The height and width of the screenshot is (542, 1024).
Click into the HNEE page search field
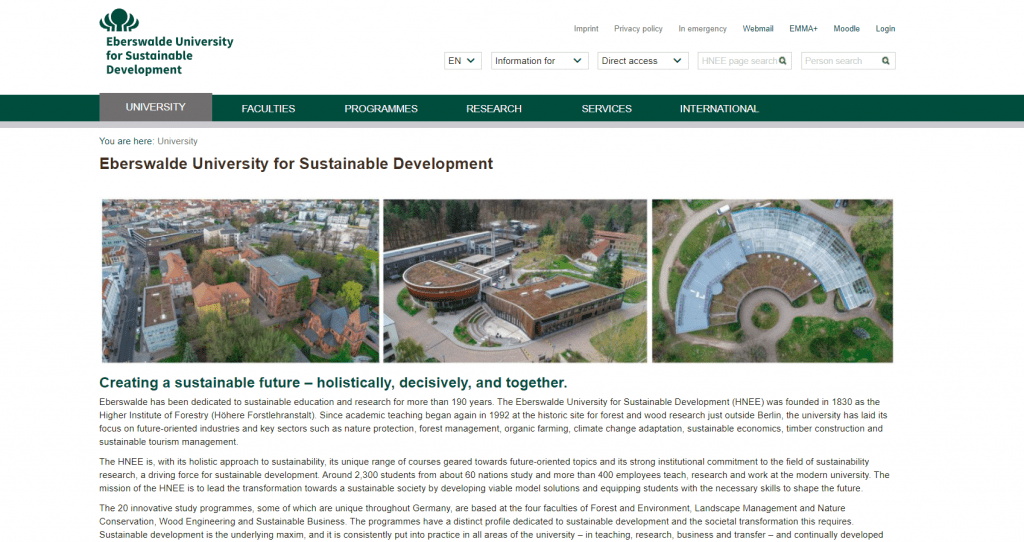tap(737, 61)
